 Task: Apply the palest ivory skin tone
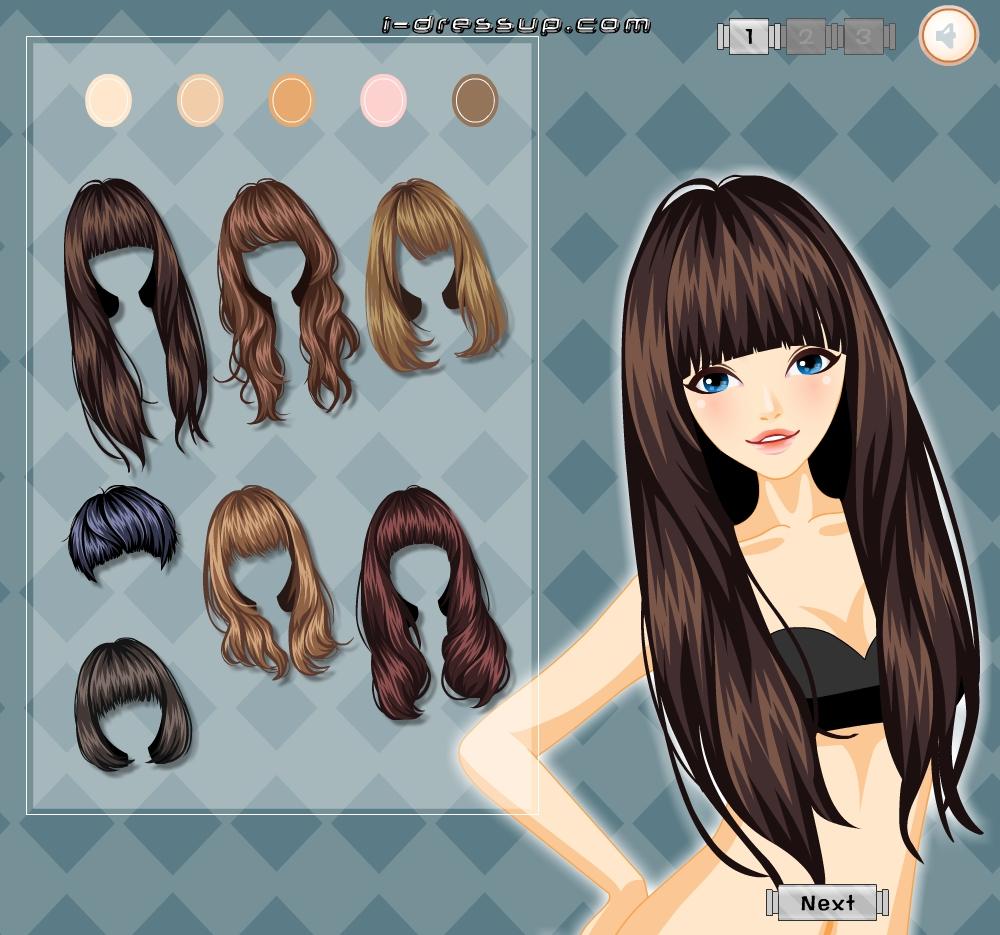click(108, 101)
